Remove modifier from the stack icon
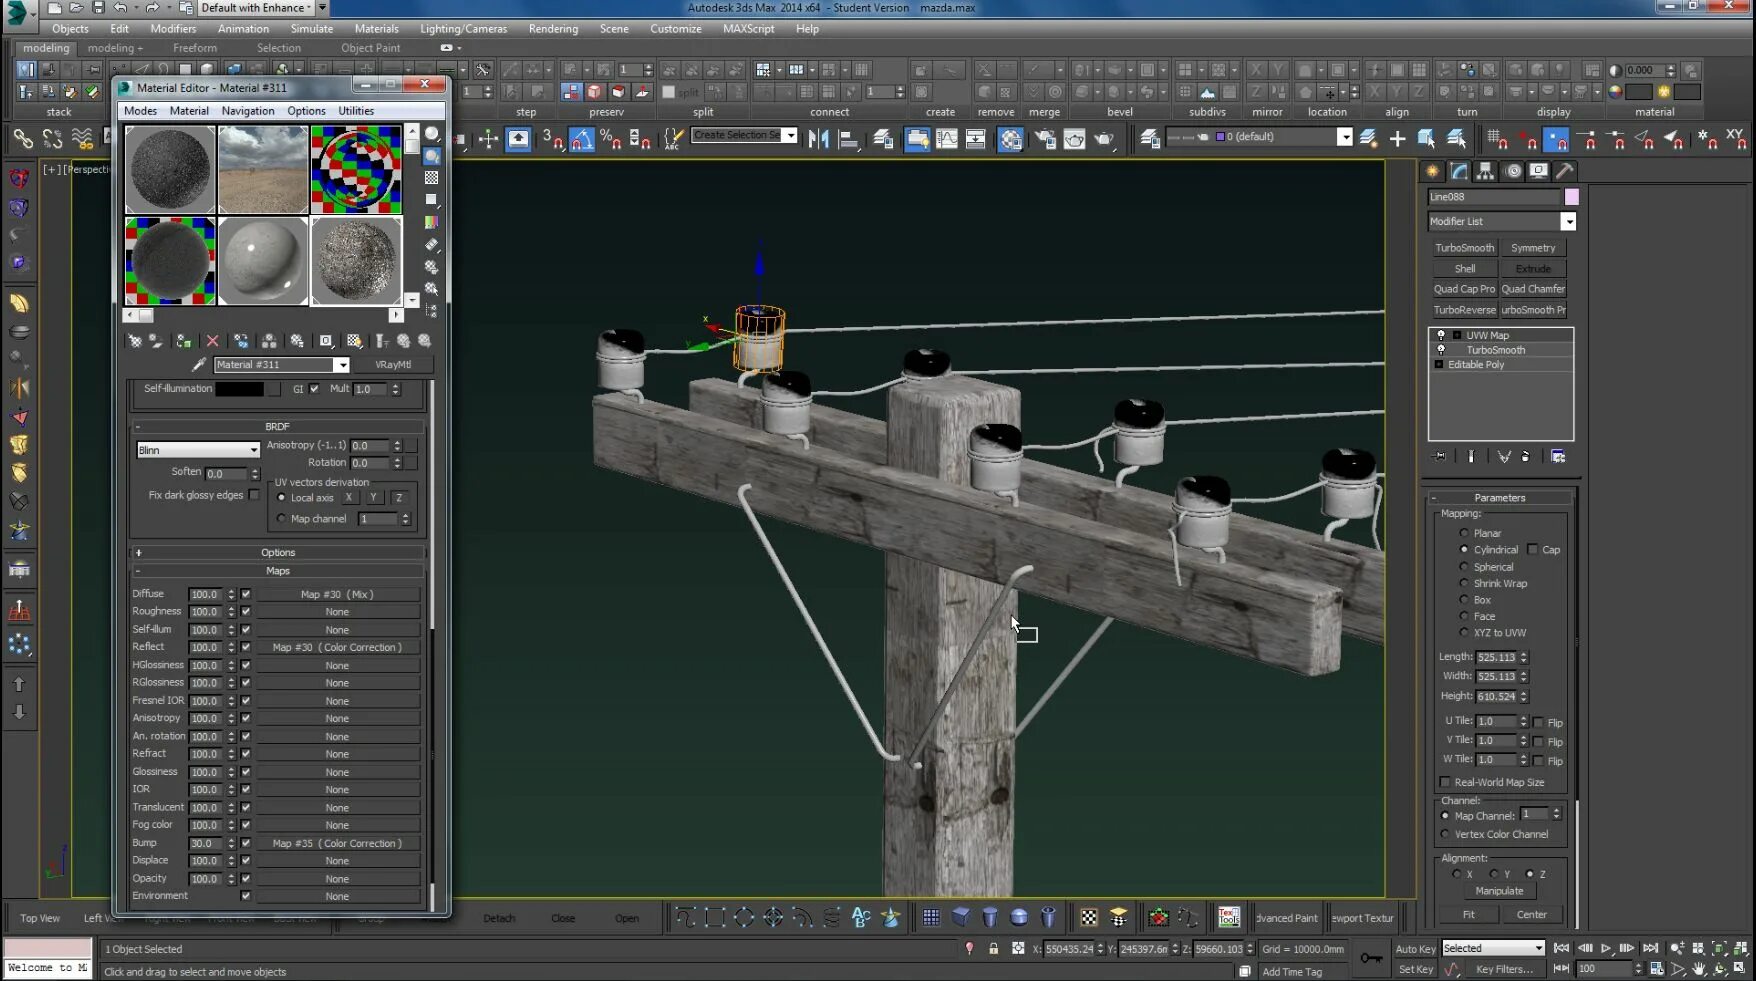Image resolution: width=1756 pixels, height=981 pixels. click(1526, 457)
